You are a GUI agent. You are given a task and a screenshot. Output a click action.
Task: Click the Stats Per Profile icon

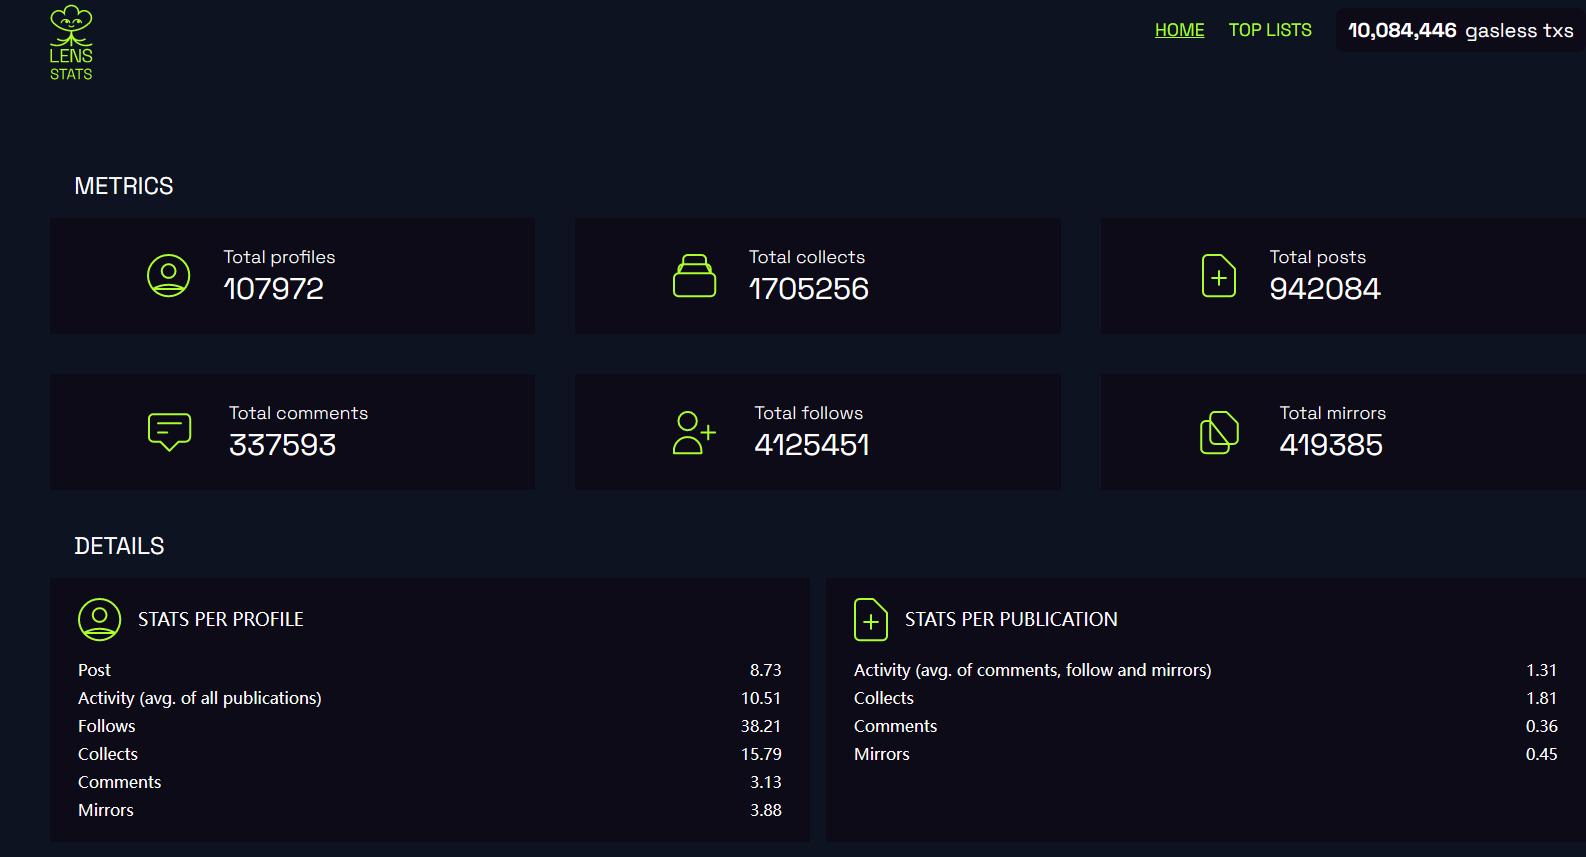pyautogui.click(x=99, y=619)
